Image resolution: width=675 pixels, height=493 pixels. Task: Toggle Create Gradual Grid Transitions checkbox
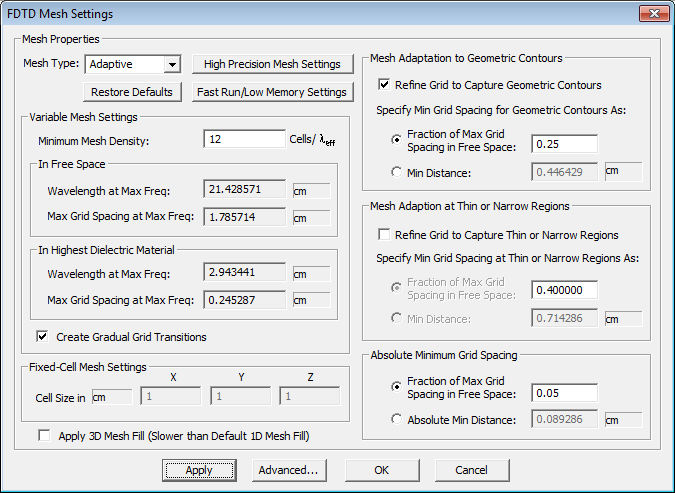tap(43, 337)
